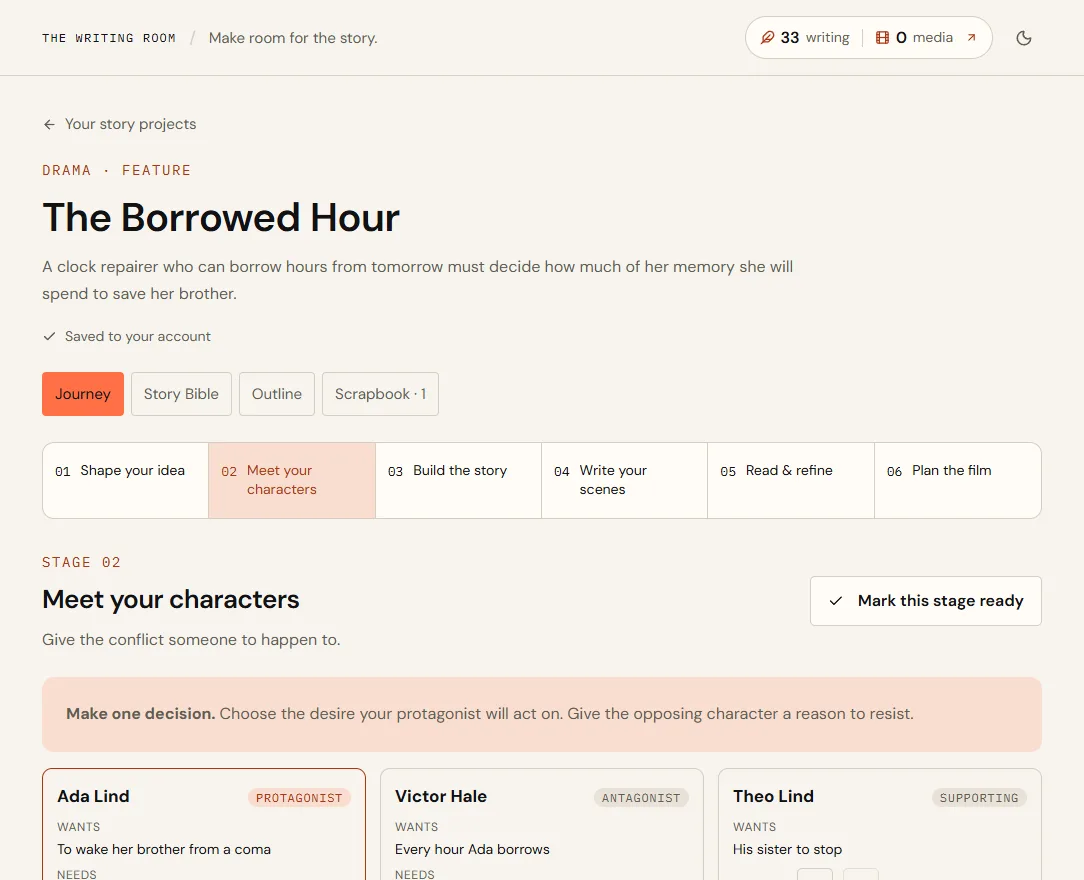The image size is (1084, 880).
Task: Go to stage 03 Build the story
Action: point(458,480)
